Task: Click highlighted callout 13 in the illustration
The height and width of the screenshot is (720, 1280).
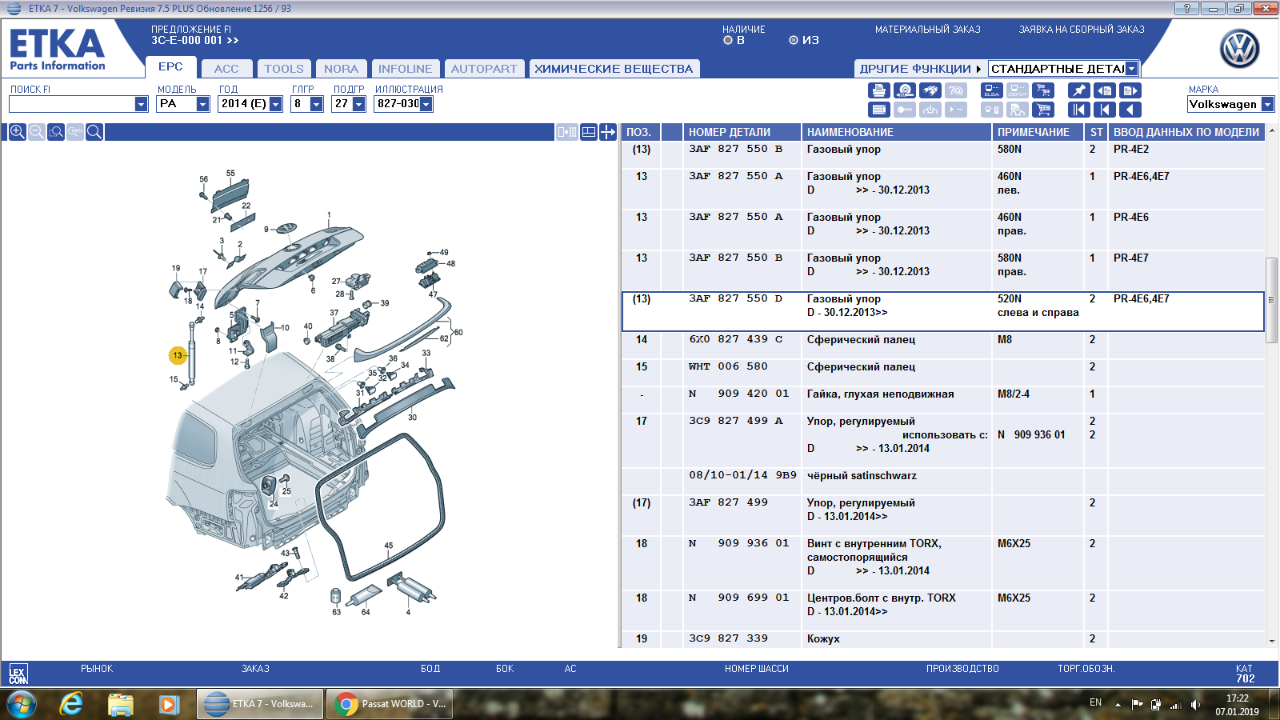Action: point(178,356)
